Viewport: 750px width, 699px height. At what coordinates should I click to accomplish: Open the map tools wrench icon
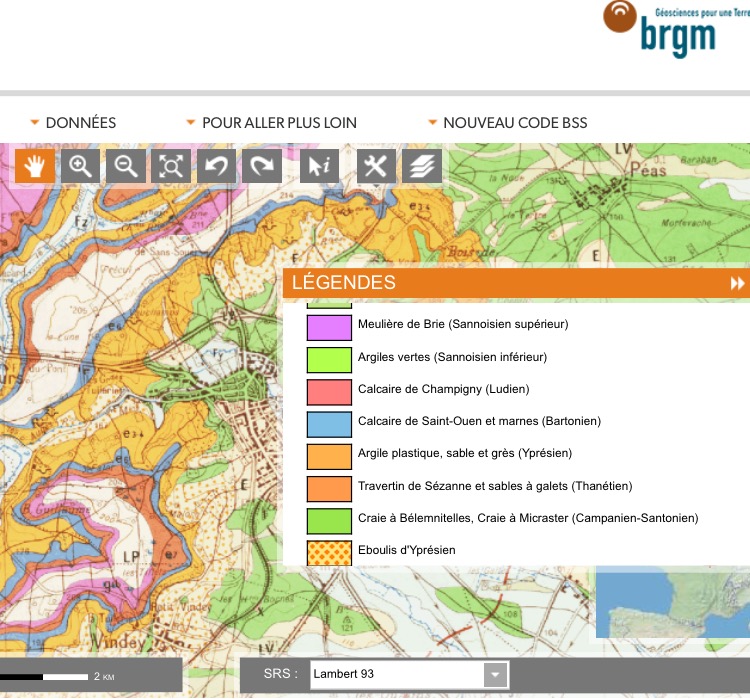(376, 166)
